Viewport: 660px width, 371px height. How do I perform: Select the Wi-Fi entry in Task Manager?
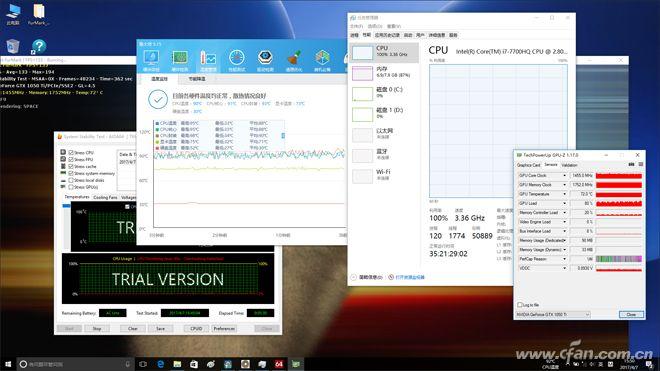point(383,175)
